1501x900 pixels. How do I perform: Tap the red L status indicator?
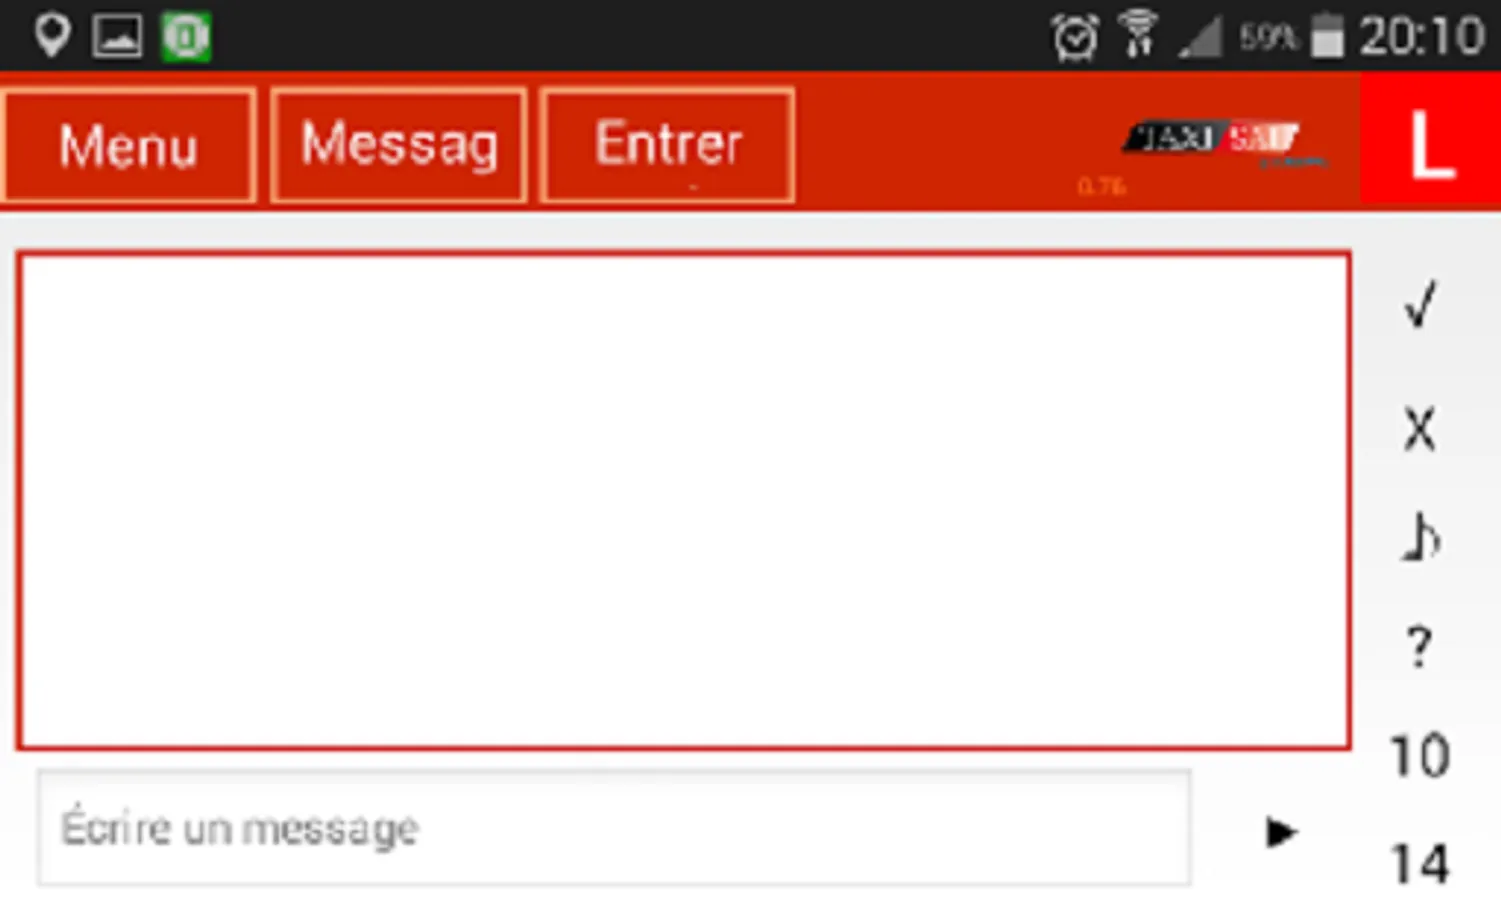click(x=1430, y=141)
